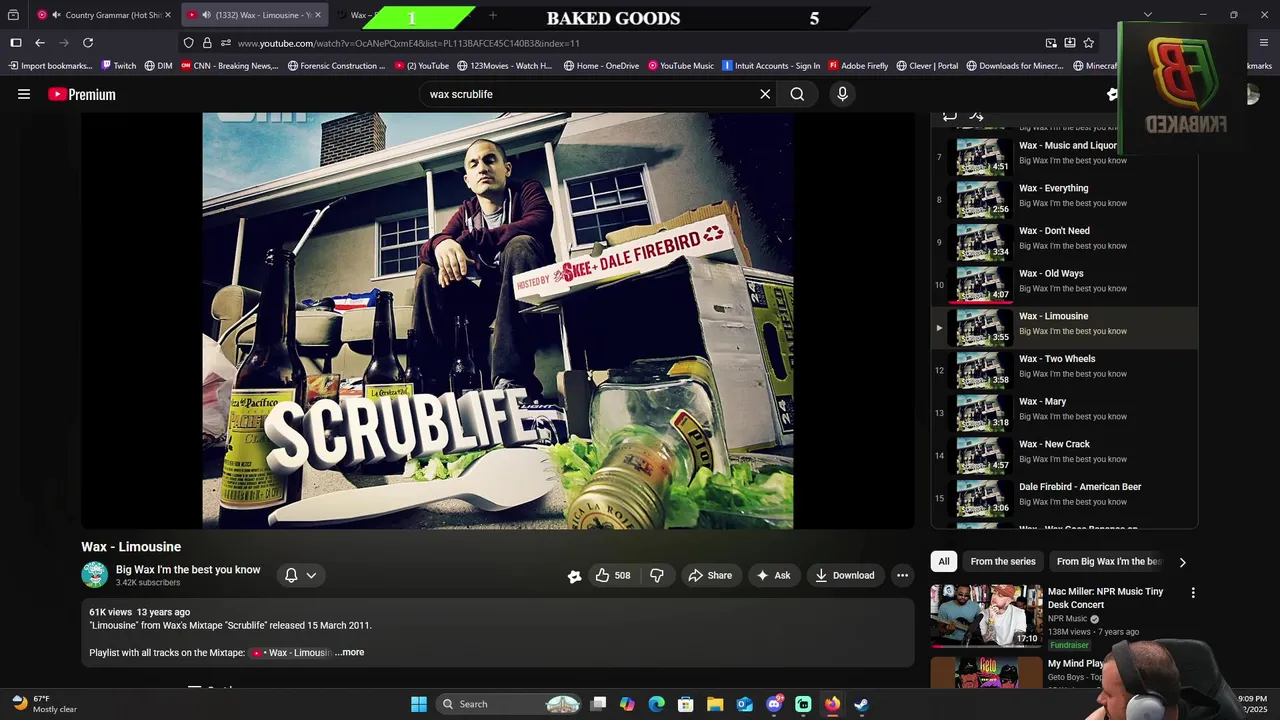The image size is (1280, 720).
Task: Open more actions three-dot menu
Action: (902, 575)
